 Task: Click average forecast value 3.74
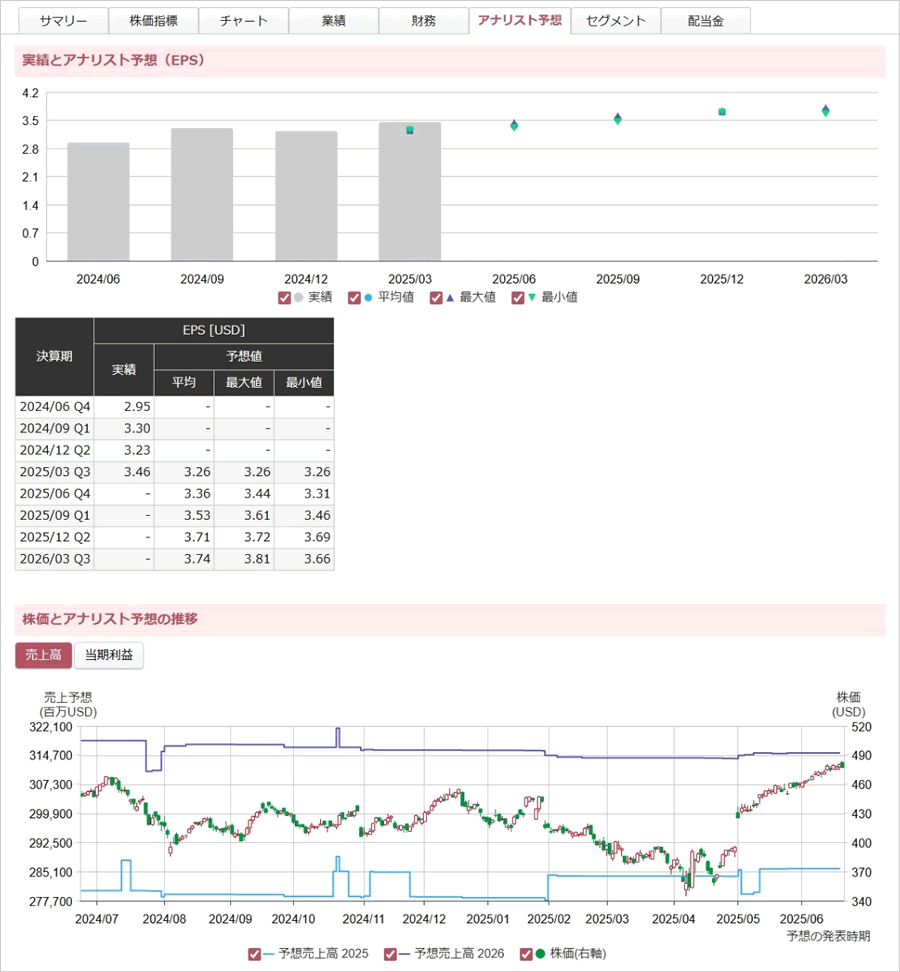pyautogui.click(x=197, y=559)
